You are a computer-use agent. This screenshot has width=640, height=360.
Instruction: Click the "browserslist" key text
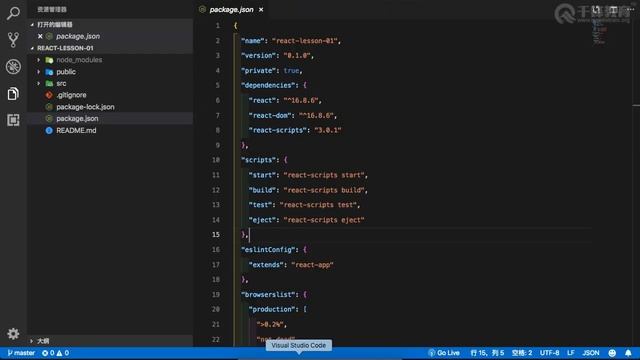point(268,294)
